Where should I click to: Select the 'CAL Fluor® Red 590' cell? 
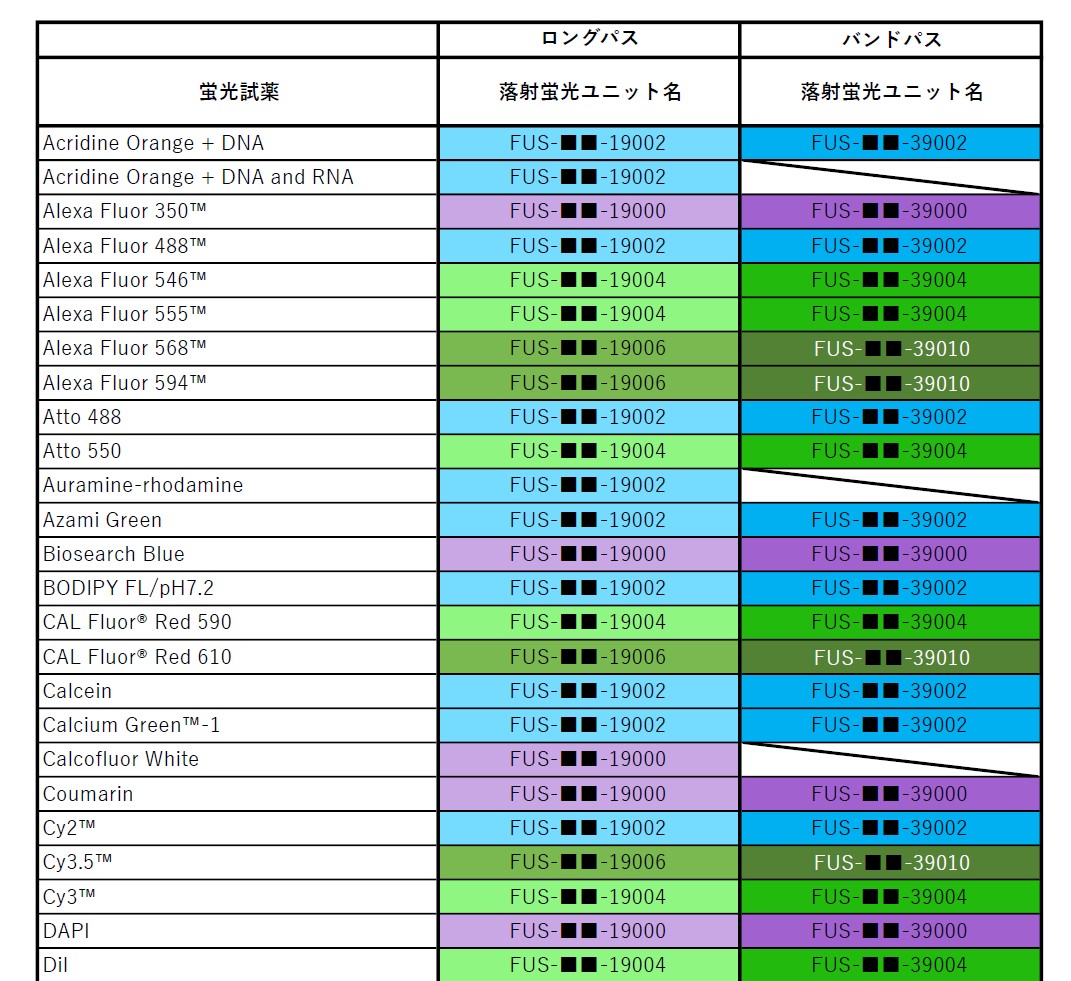(238, 622)
